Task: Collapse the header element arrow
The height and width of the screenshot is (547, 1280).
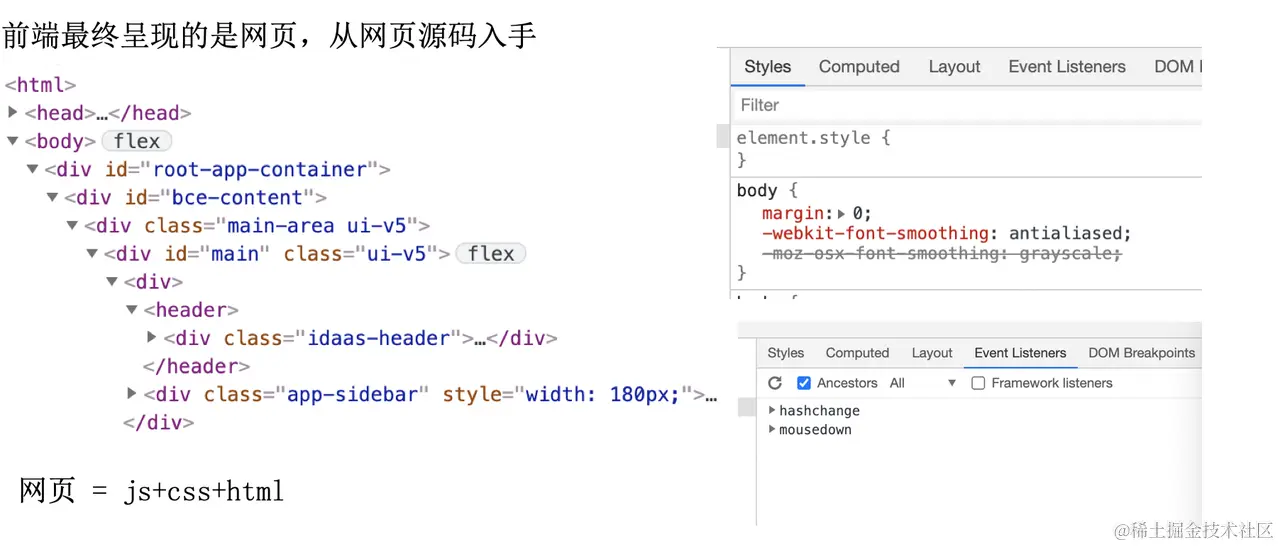Action: point(131,310)
